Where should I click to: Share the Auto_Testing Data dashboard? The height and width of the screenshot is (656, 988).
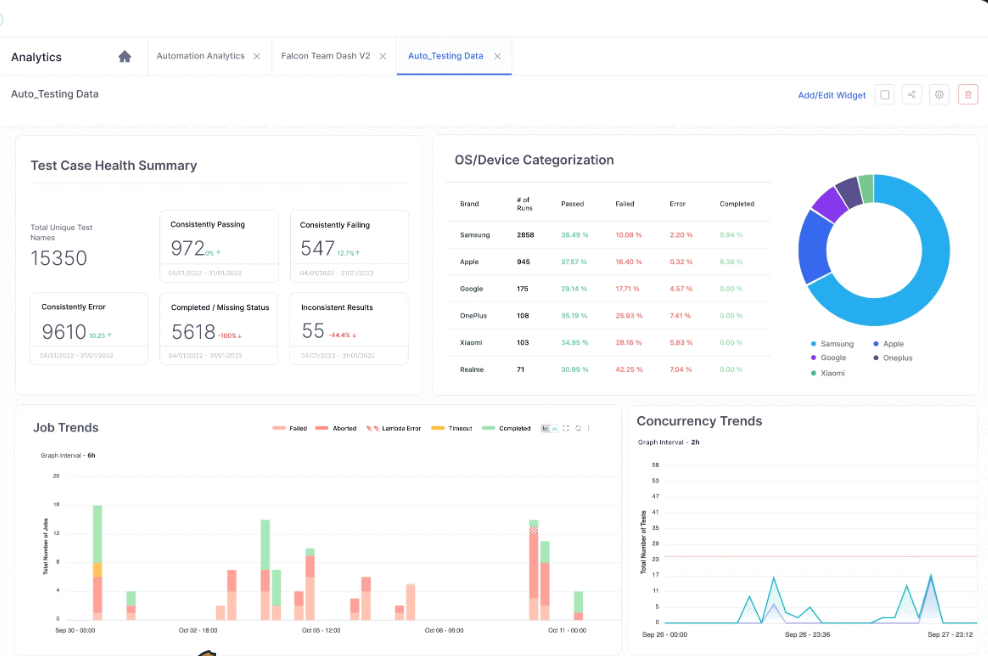912,94
